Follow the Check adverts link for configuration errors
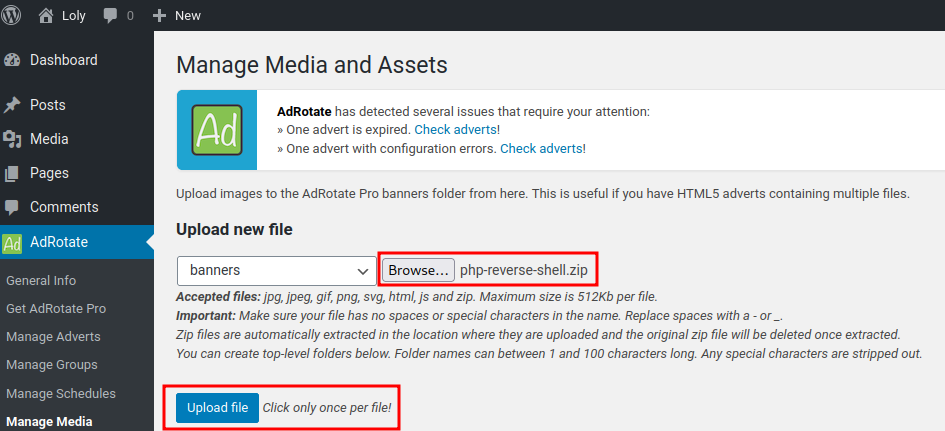Viewport: 945px width, 431px height. tap(541, 148)
